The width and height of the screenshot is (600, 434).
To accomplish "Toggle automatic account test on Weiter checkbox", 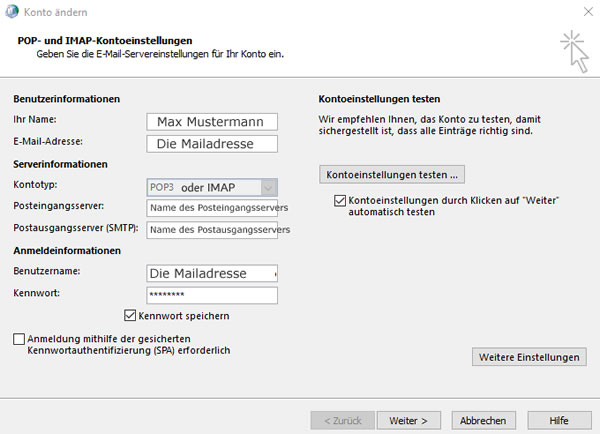I will pyautogui.click(x=340, y=201).
